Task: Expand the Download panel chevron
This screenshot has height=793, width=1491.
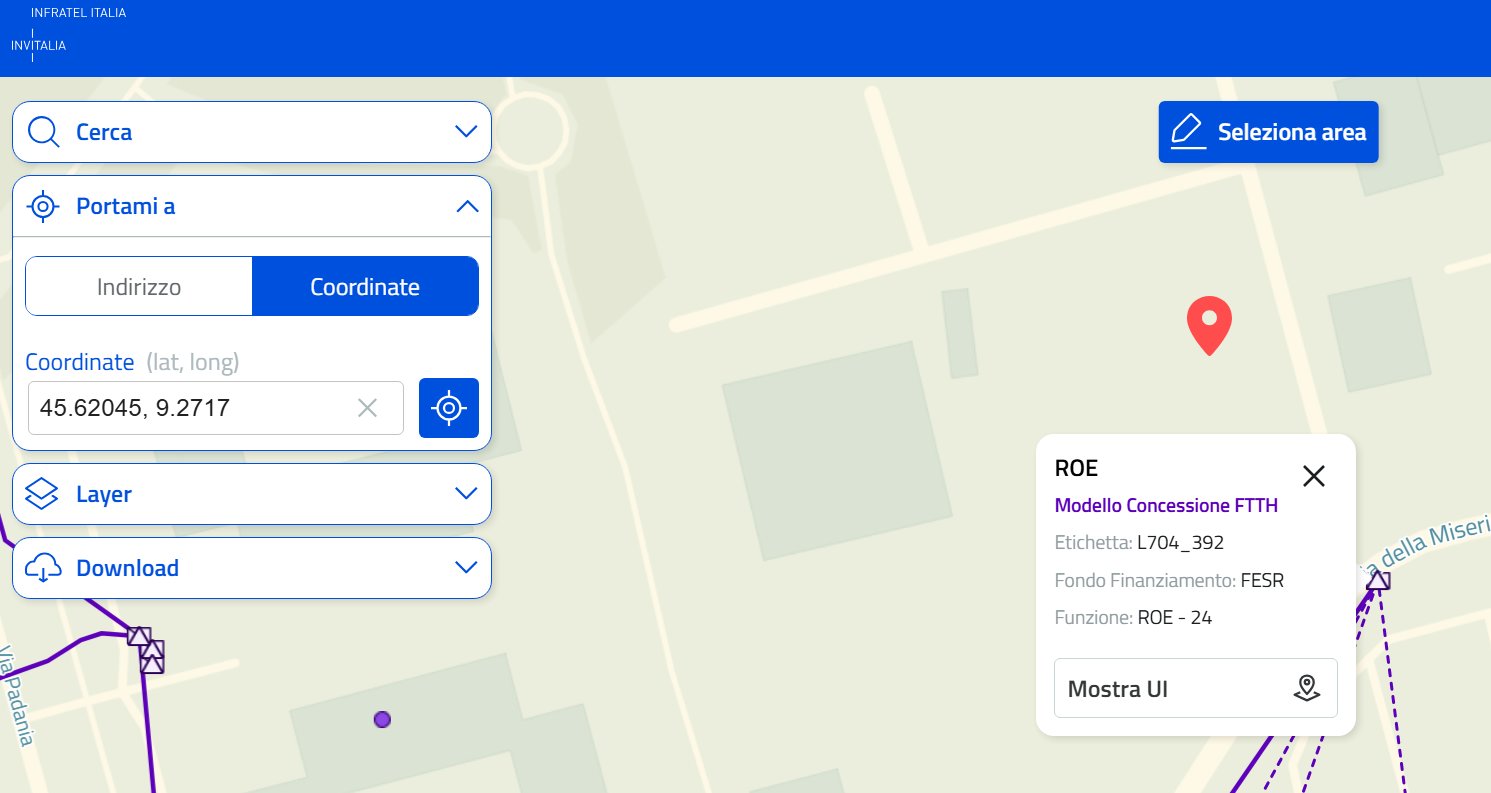Action: (466, 568)
